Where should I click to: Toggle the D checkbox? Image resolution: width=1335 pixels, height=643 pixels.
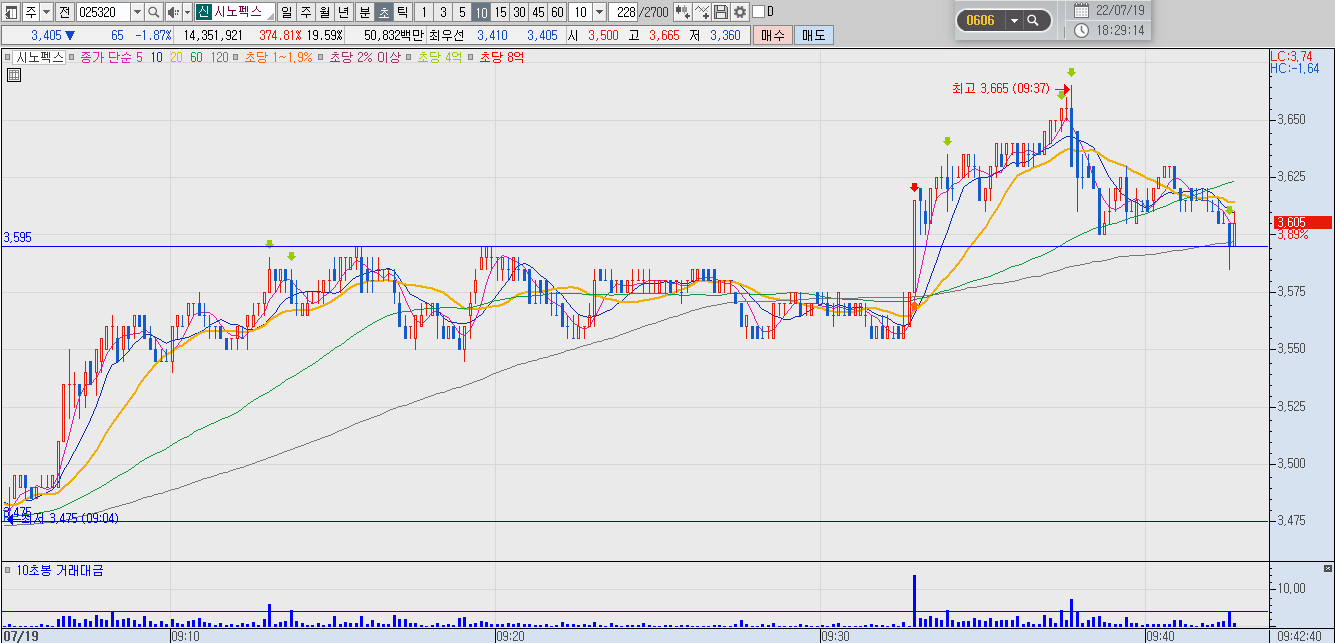[758, 12]
